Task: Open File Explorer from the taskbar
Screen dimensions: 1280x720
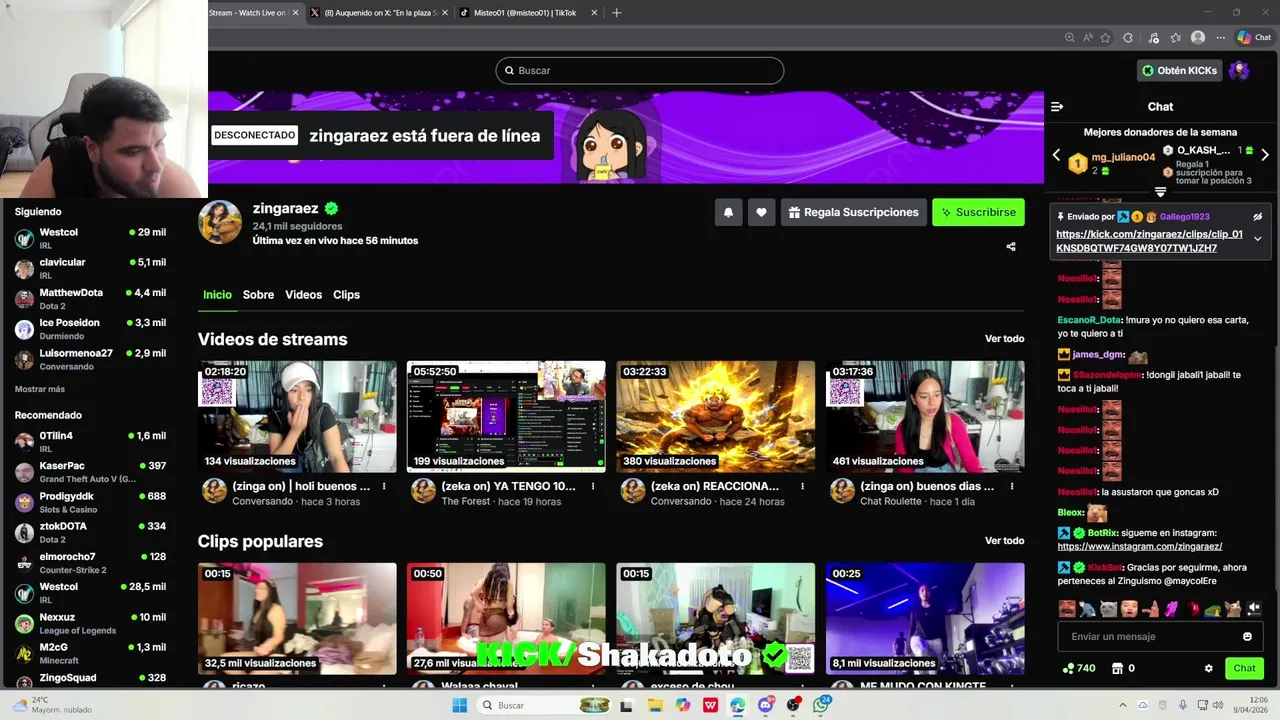Action: [x=655, y=705]
